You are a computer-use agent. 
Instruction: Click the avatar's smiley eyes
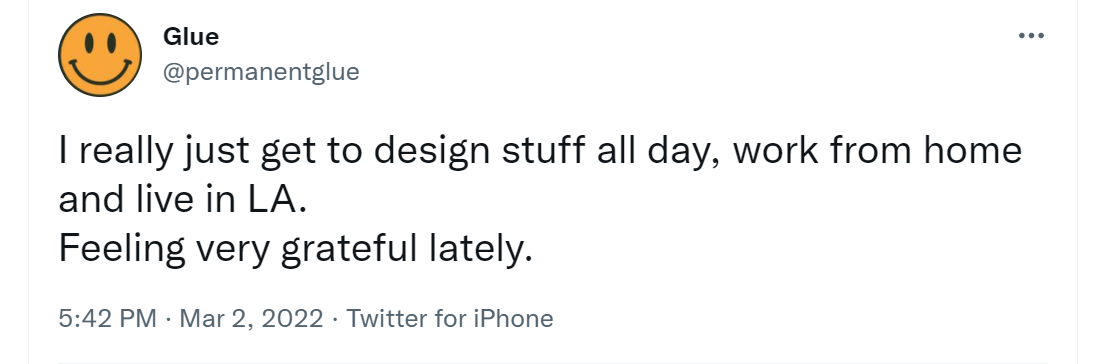pos(100,42)
